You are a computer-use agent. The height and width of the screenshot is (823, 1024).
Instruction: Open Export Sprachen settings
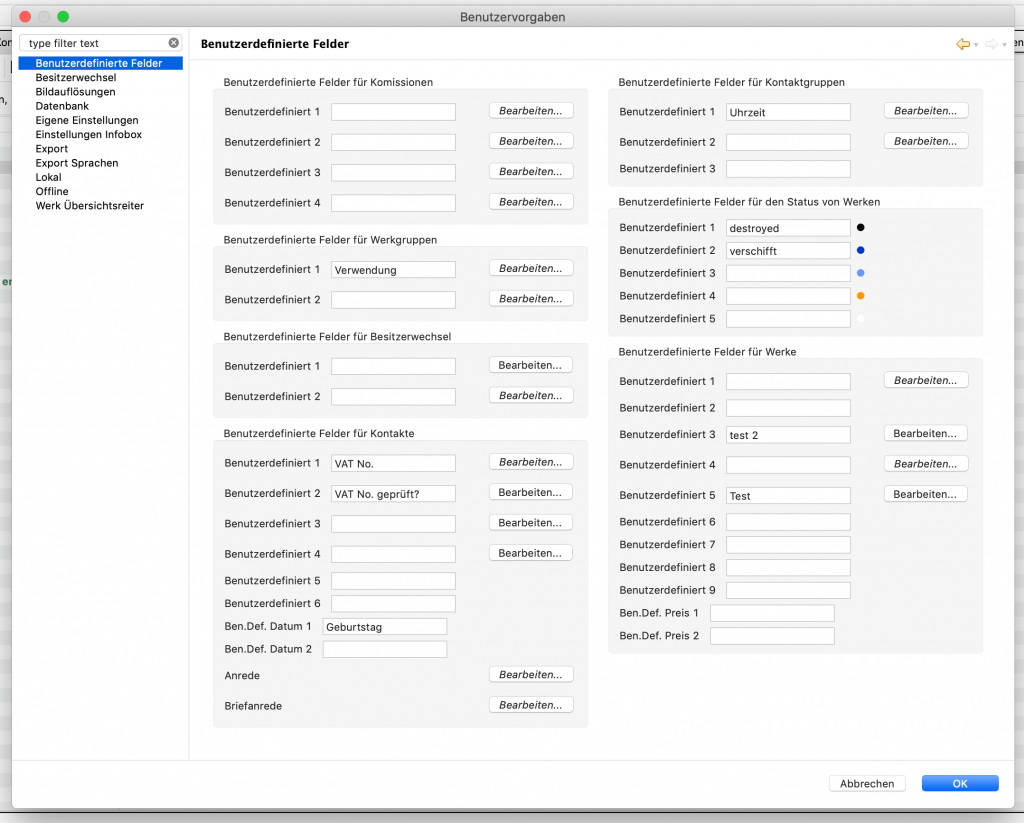tap(77, 163)
